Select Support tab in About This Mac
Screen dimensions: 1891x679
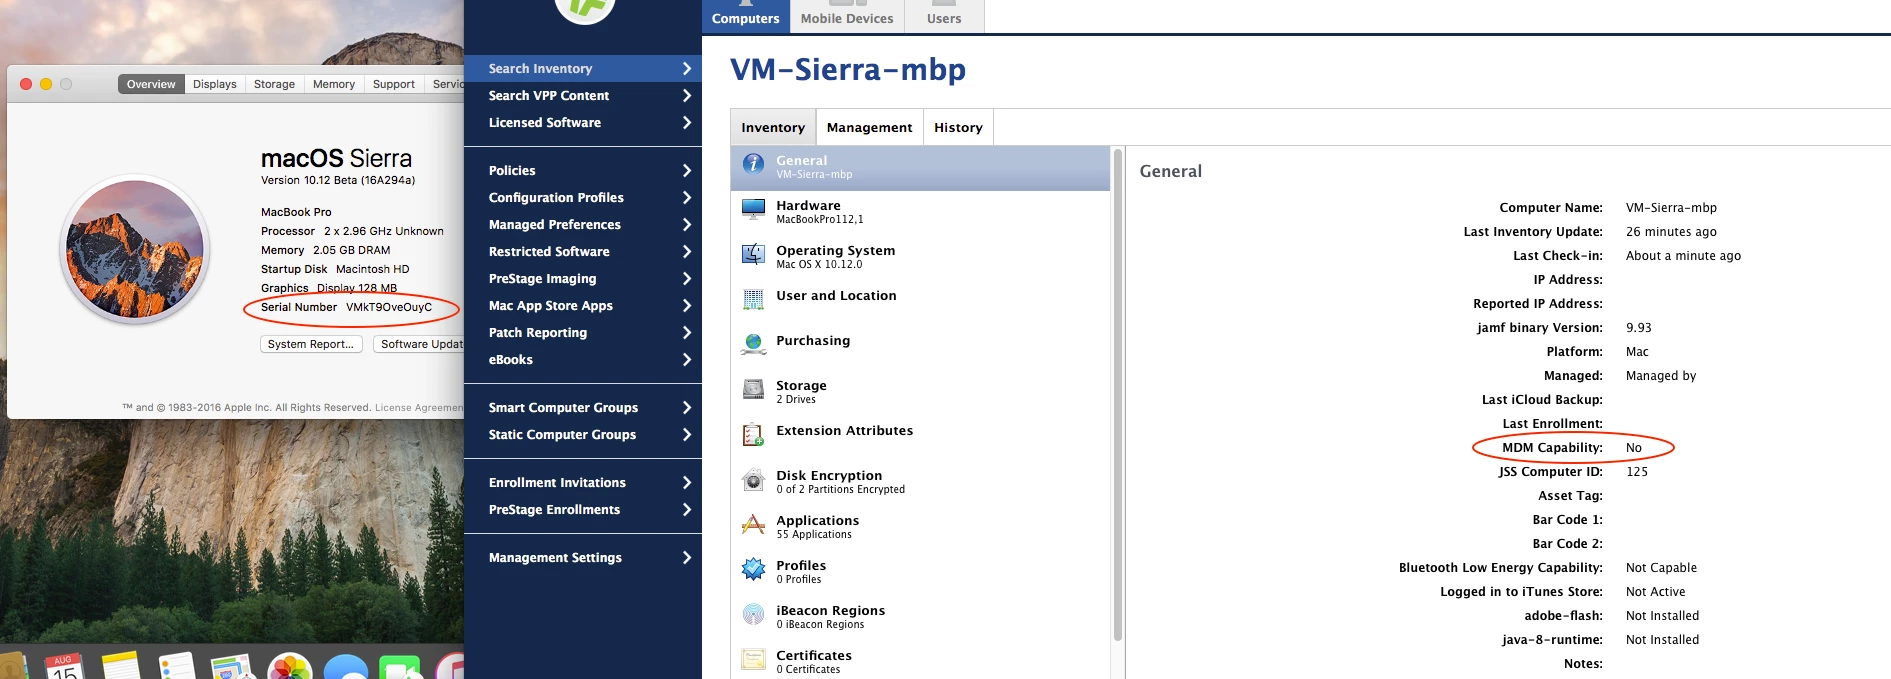(x=394, y=84)
